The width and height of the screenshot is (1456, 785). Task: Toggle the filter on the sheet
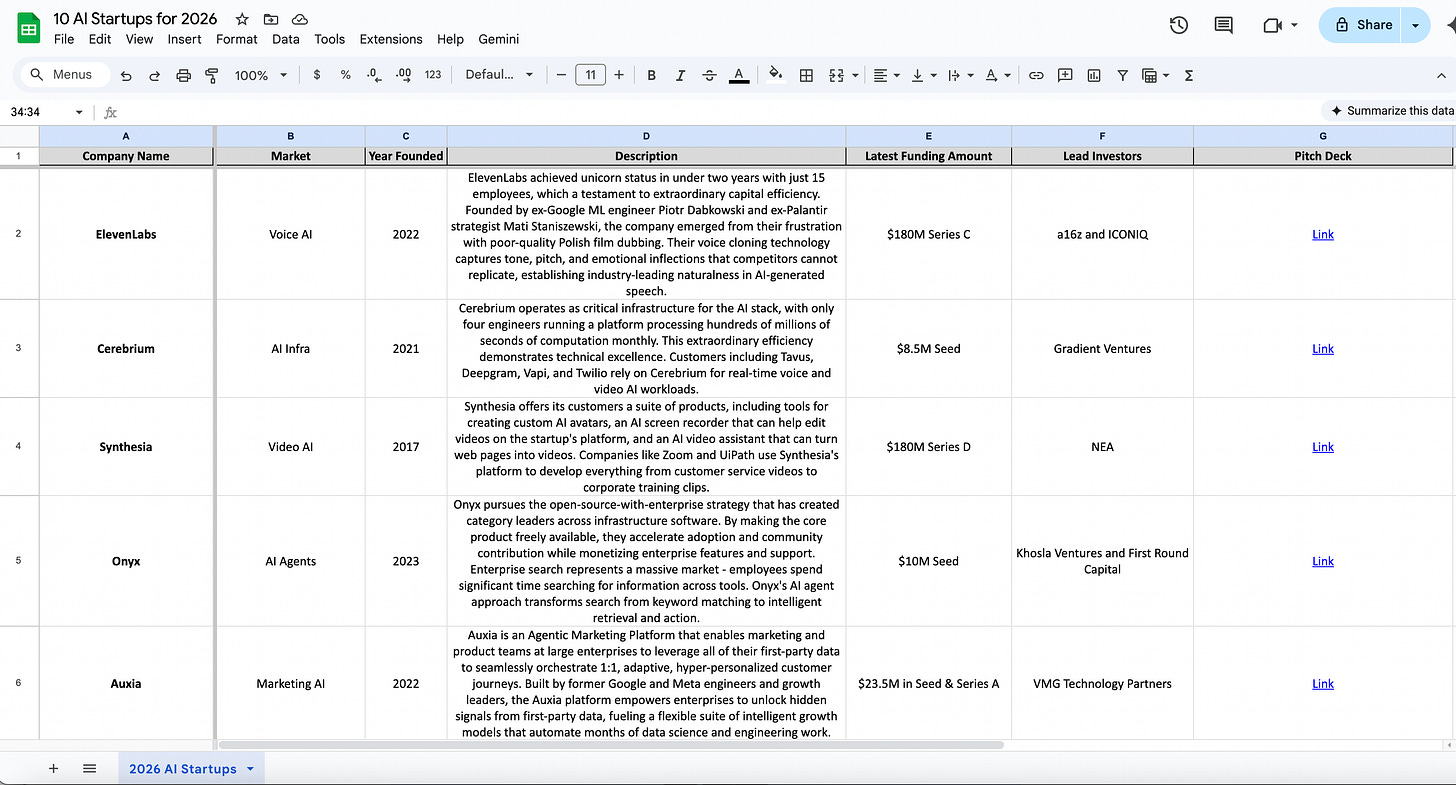click(1122, 75)
